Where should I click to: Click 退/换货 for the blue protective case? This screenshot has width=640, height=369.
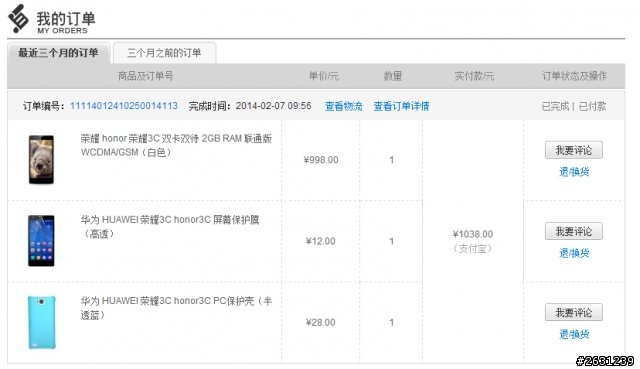click(x=574, y=334)
